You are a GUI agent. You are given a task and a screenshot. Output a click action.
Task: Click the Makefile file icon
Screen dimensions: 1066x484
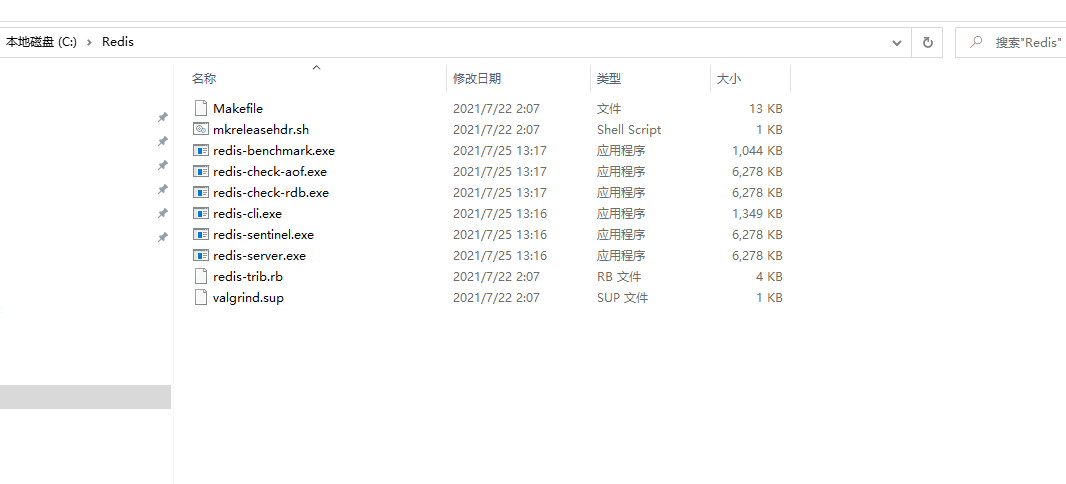[x=200, y=108]
